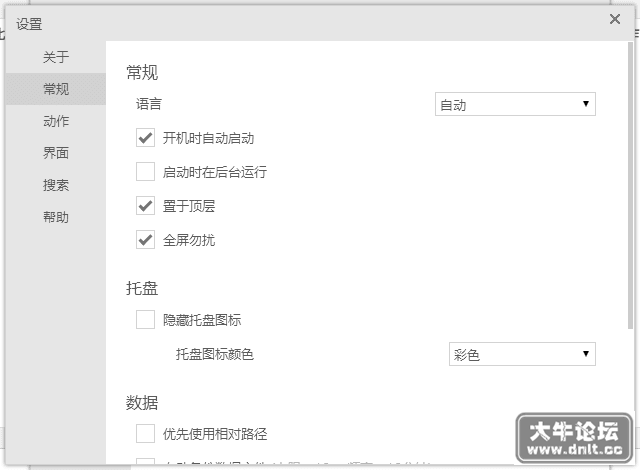The width and height of the screenshot is (640, 470).
Task: Click the 托盘 section heading
Action: [x=142, y=288]
